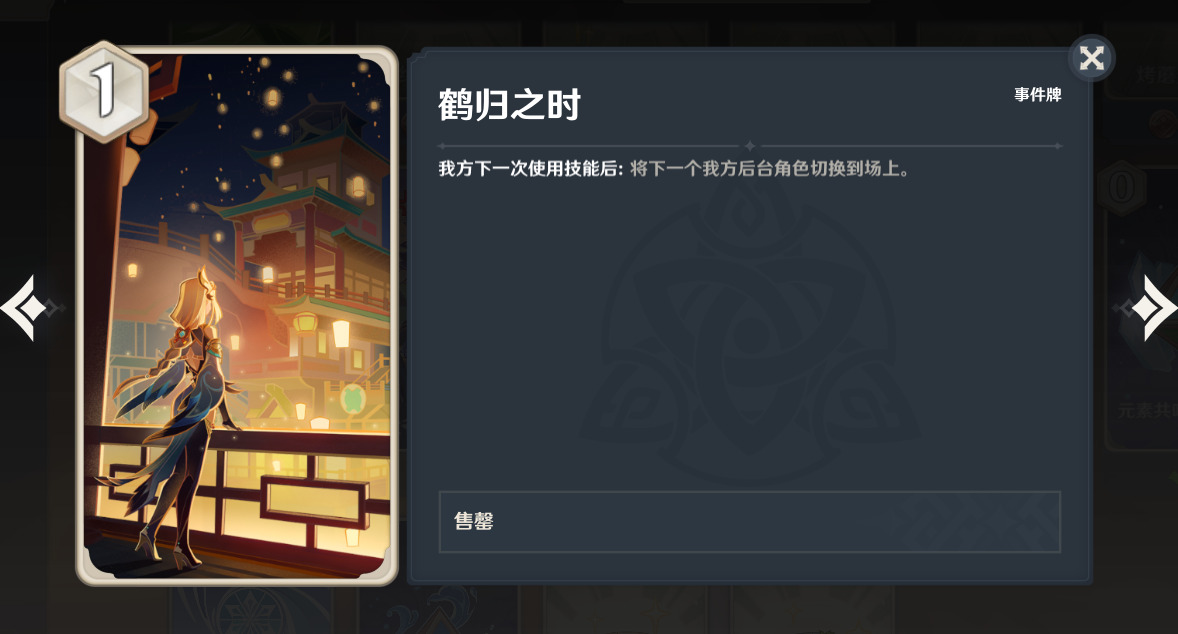
Task: Click the card title 鹤归之时
Action: click(x=509, y=104)
